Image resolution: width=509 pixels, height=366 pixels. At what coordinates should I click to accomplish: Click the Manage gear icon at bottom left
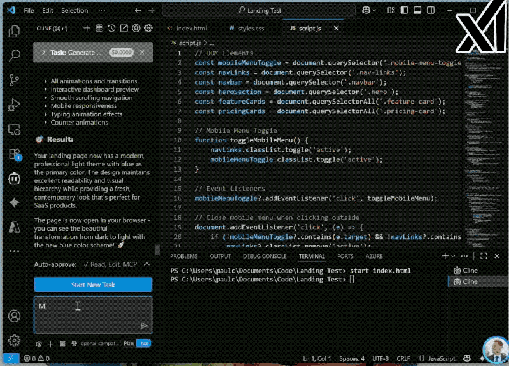[14, 340]
